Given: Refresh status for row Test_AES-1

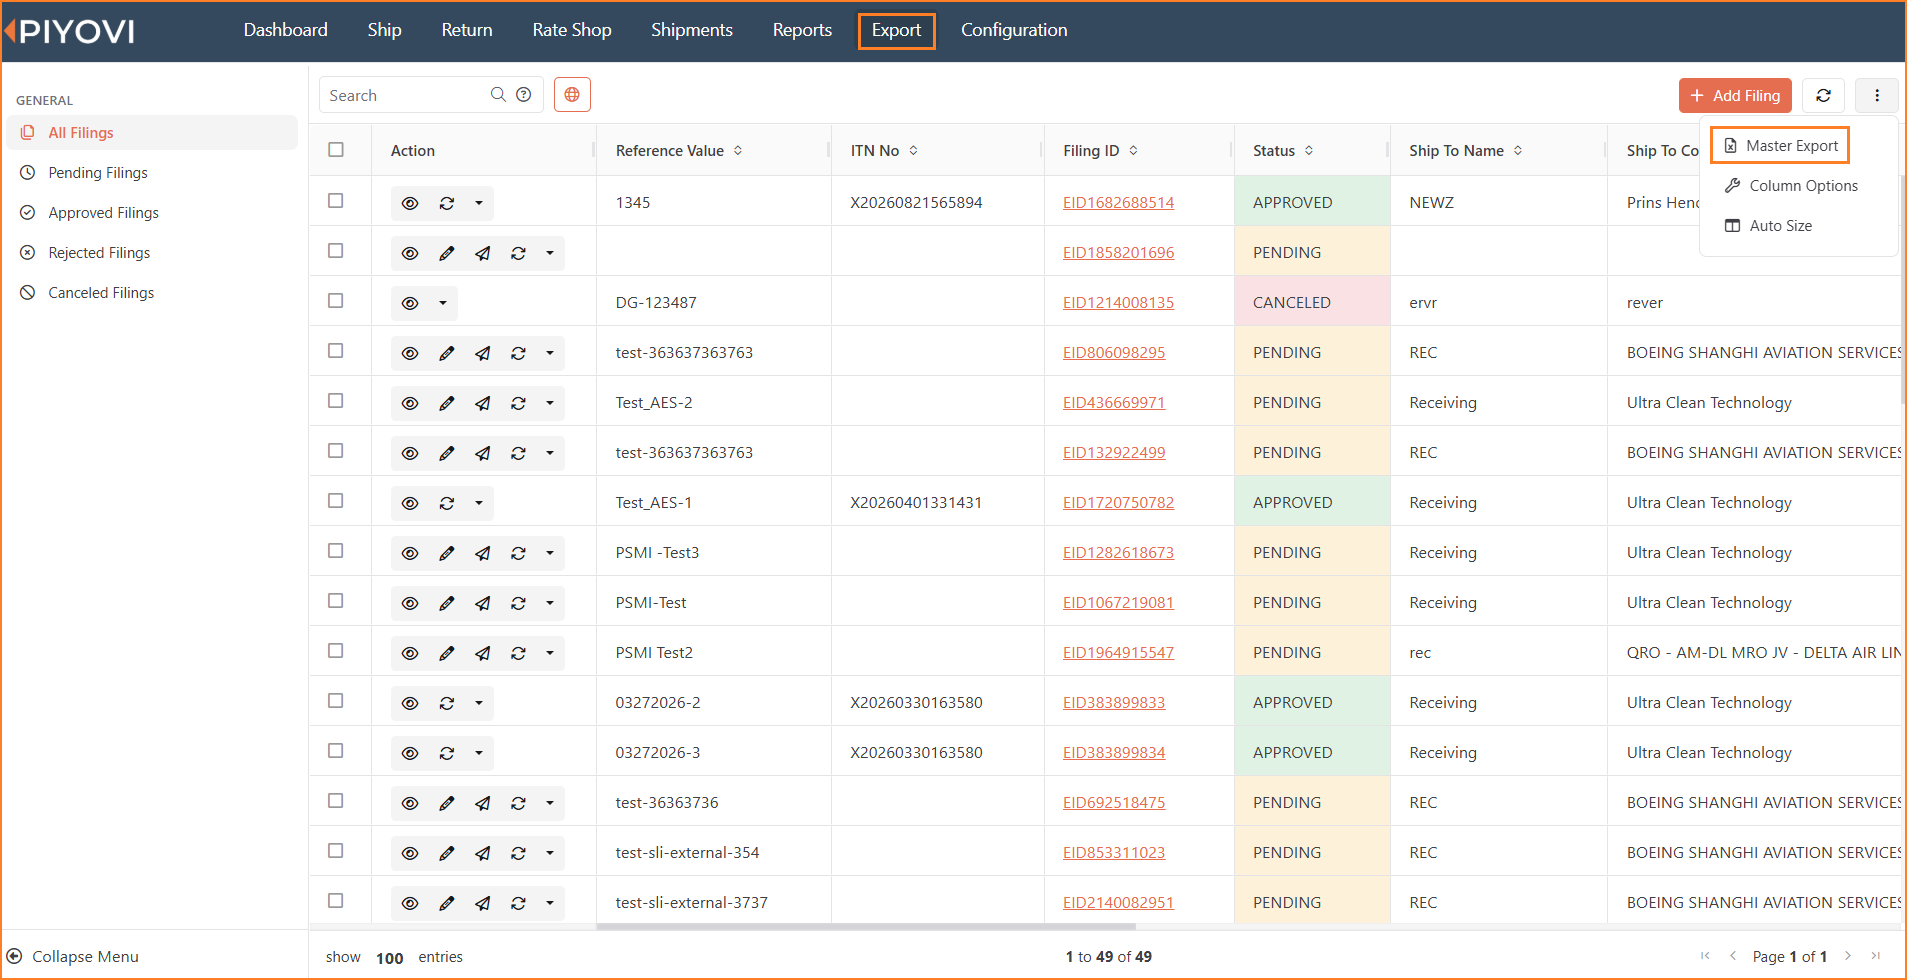Looking at the screenshot, I should click(x=446, y=503).
